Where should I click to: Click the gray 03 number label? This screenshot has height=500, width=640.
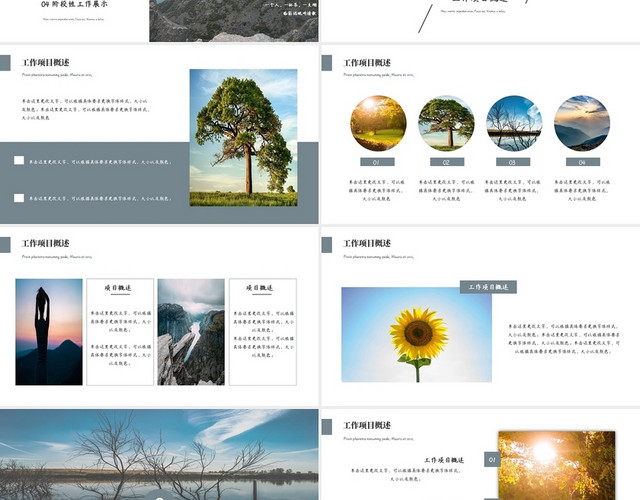(513, 162)
